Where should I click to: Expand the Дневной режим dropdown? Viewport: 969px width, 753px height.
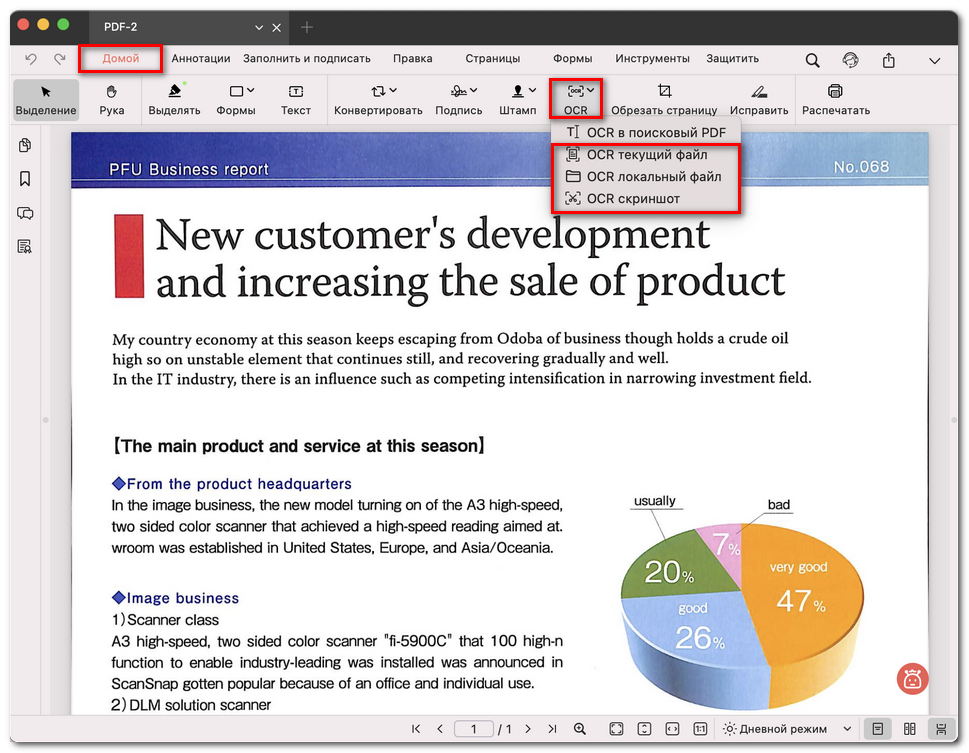847,729
